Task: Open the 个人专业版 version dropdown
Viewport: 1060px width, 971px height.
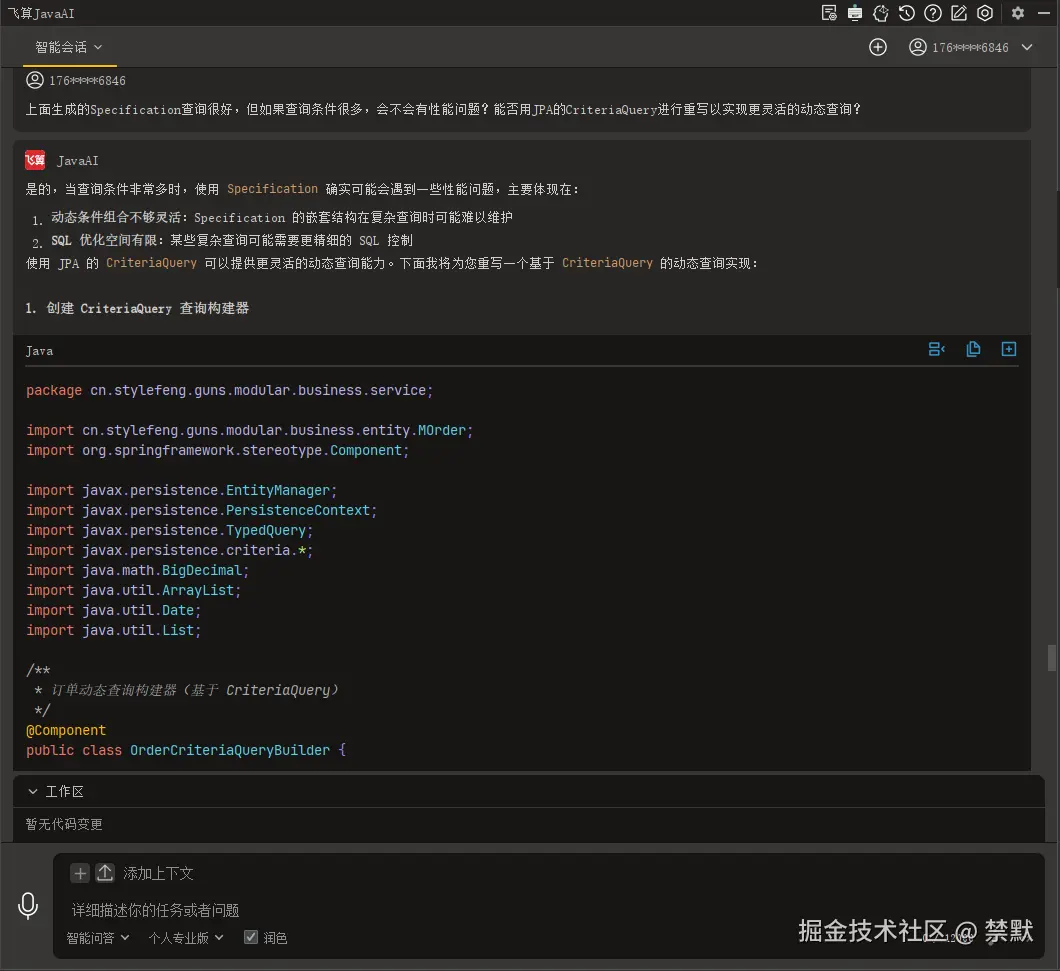Action: tap(186, 938)
